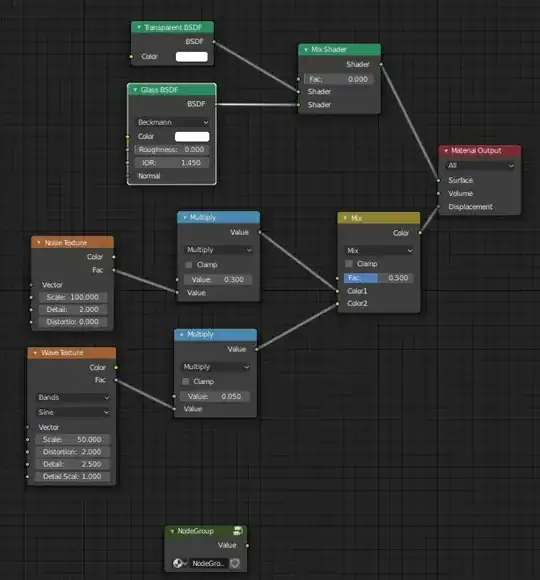Select the Transparent BSDF node header
The height and width of the screenshot is (580, 540).
[172, 27]
